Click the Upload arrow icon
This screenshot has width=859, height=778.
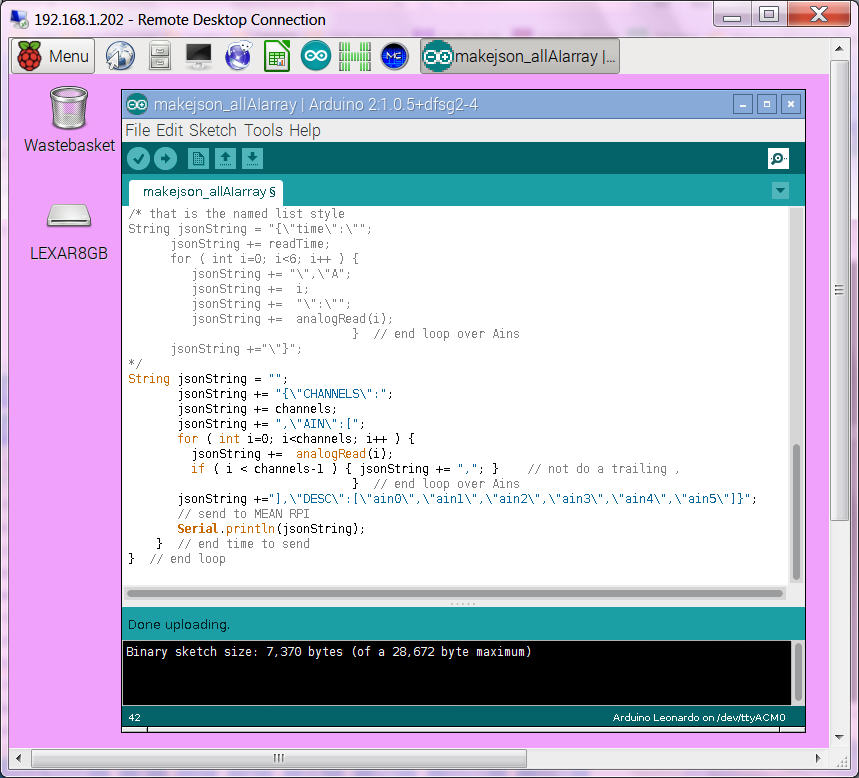[165, 158]
